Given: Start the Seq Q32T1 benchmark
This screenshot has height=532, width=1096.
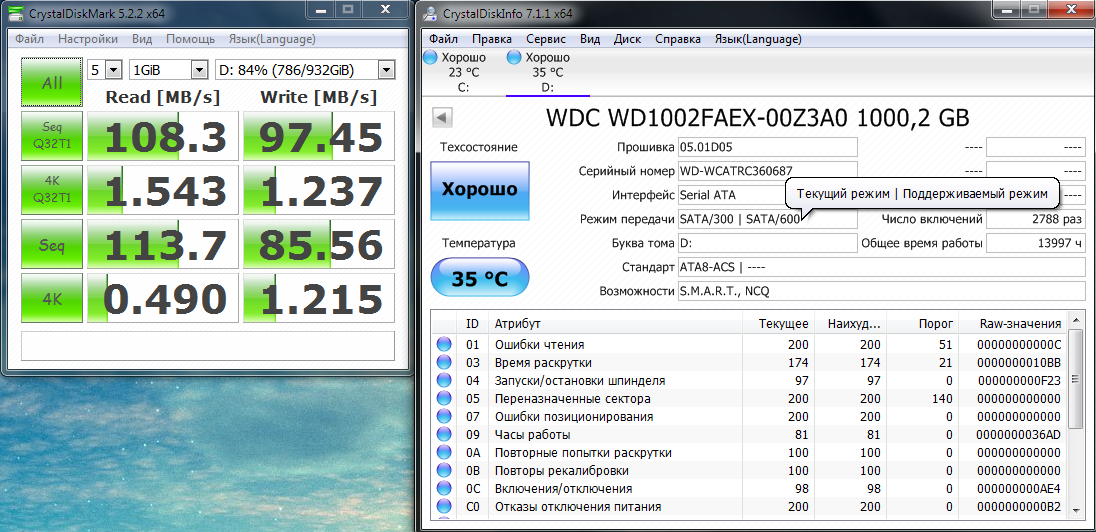Looking at the screenshot, I should coord(52,135).
